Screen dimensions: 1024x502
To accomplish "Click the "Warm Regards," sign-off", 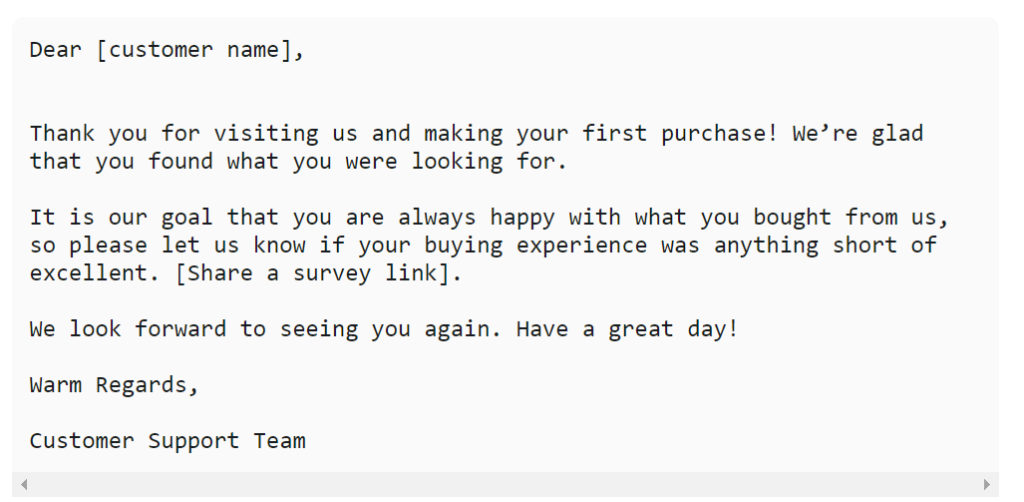I will tap(115, 385).
